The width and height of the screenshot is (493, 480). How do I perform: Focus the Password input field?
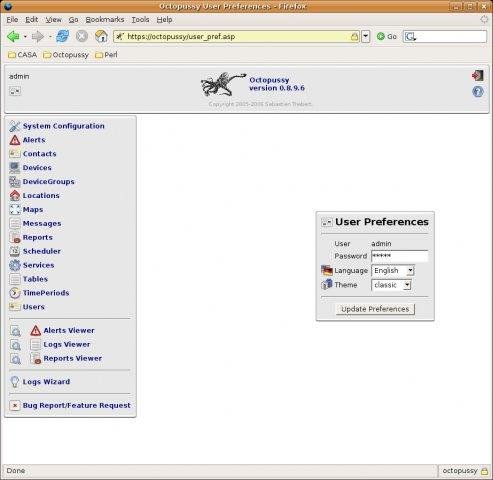click(399, 256)
